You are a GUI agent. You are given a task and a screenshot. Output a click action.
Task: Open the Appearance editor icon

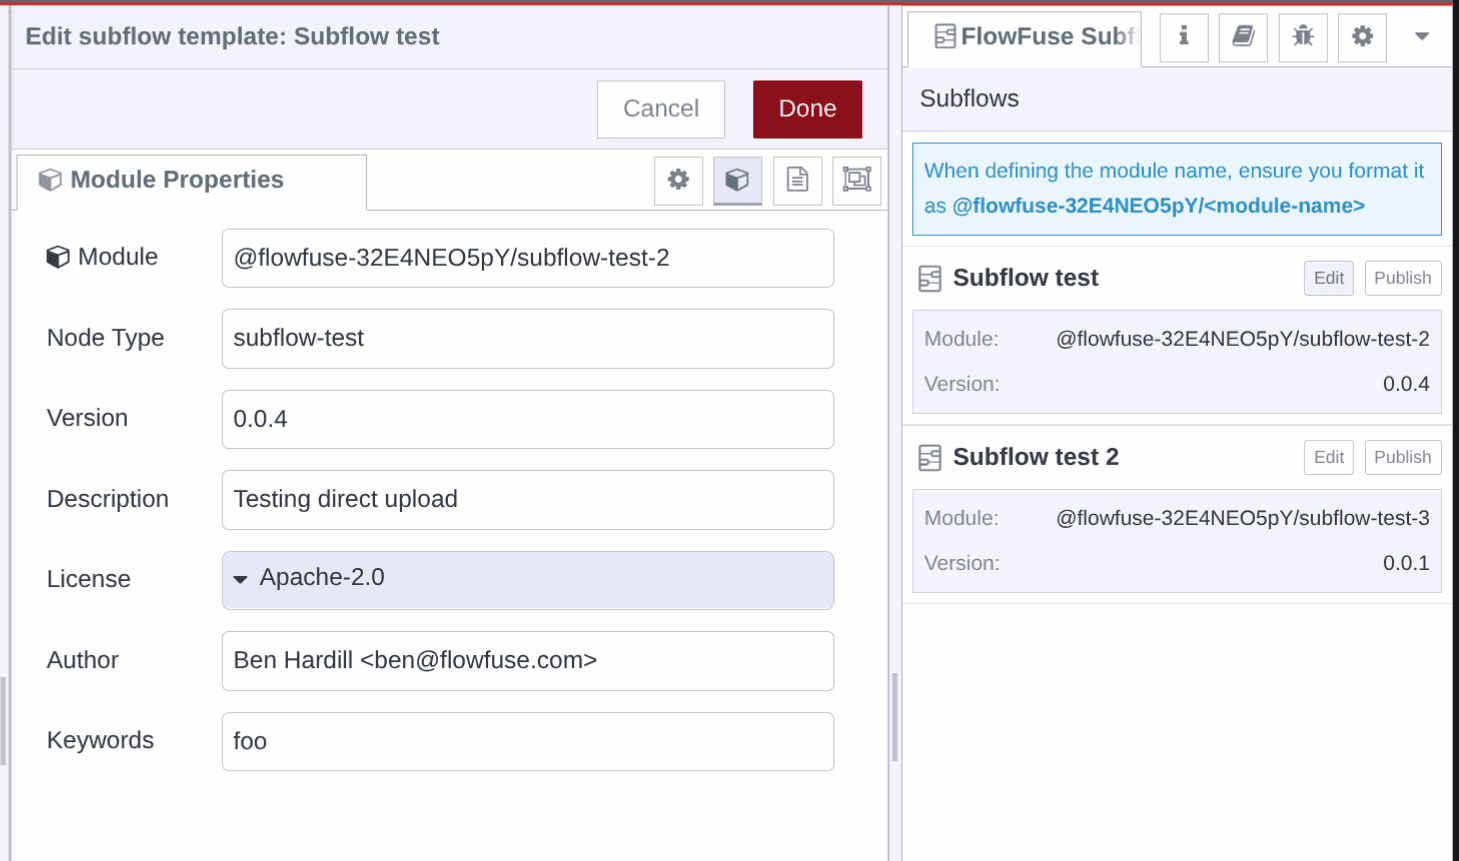pyautogui.click(x=855, y=180)
